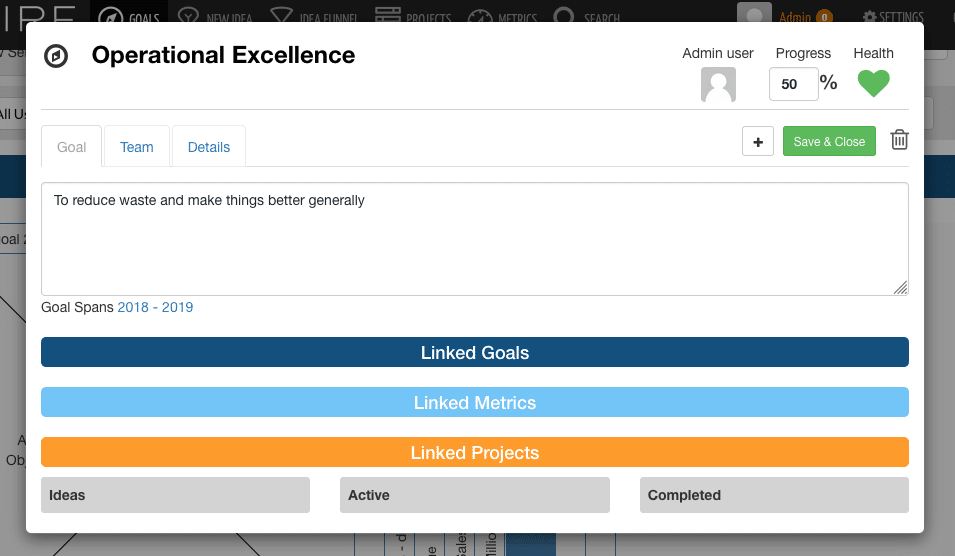This screenshot has width=955, height=556.
Task: Click into the goal description text area
Action: [474, 239]
